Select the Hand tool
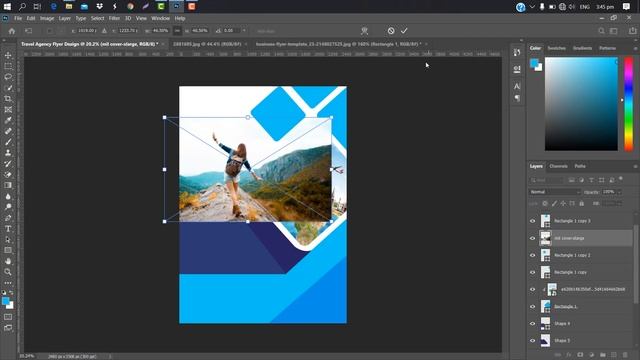The height and width of the screenshot is (360, 640). click(8, 261)
